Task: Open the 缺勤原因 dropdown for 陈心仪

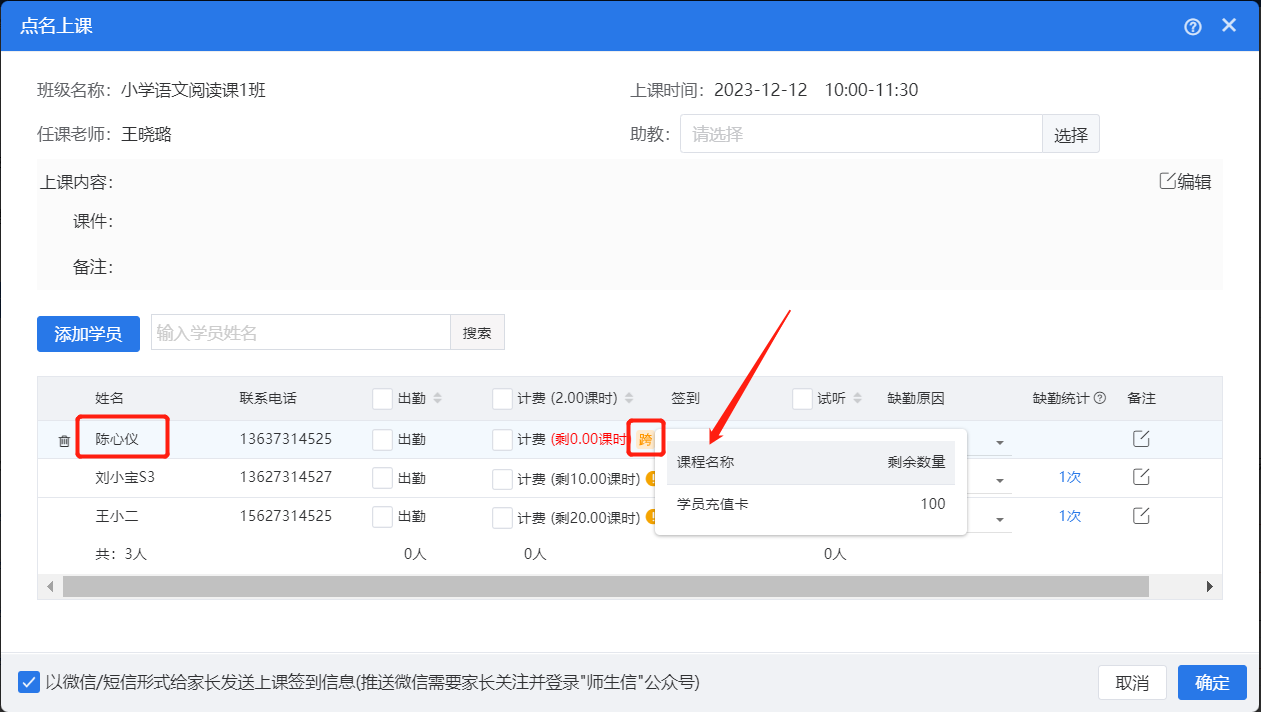Action: point(1001,441)
